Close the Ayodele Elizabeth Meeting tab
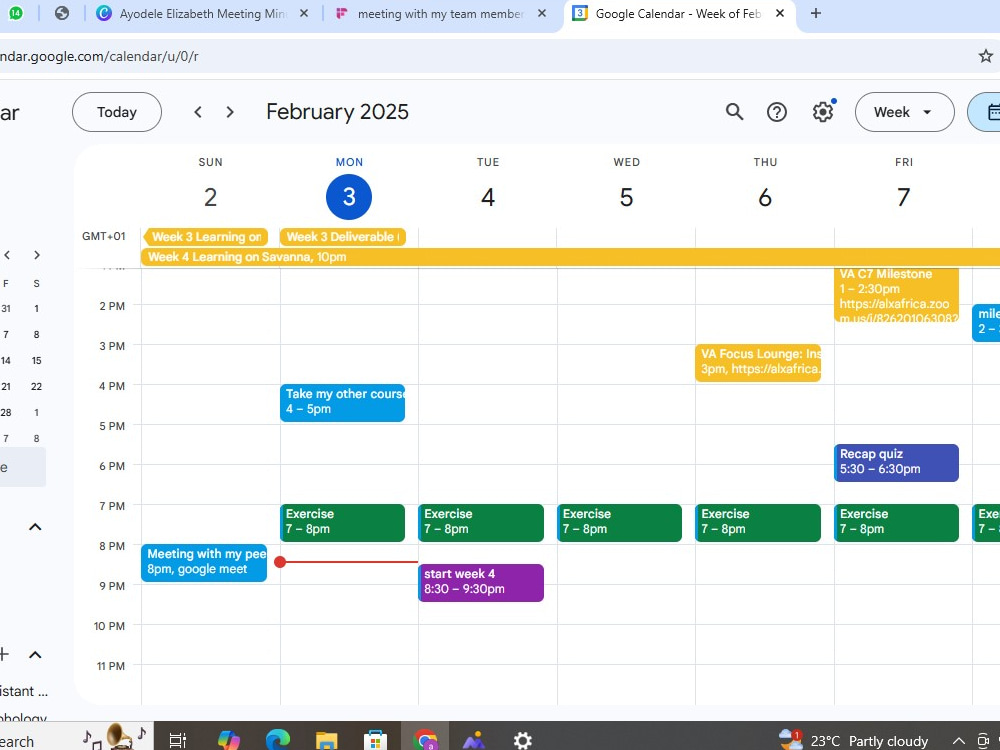The image size is (1000, 750). [304, 13]
